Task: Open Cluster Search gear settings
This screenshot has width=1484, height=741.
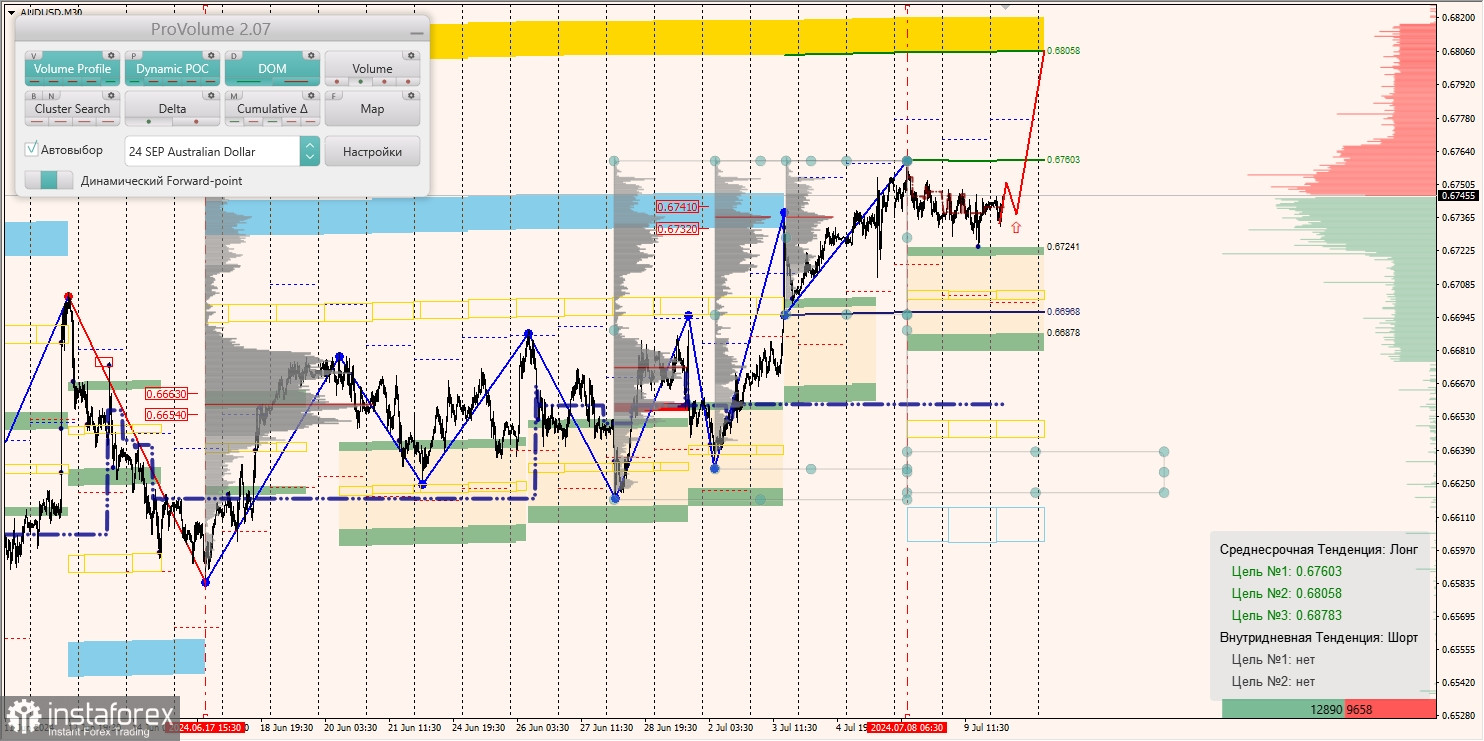Action: click(x=111, y=95)
